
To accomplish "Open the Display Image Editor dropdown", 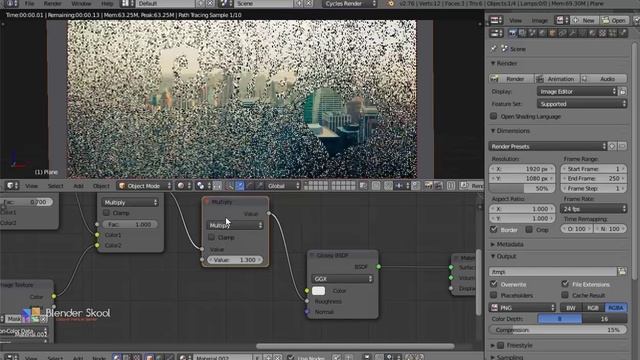I will (577, 91).
